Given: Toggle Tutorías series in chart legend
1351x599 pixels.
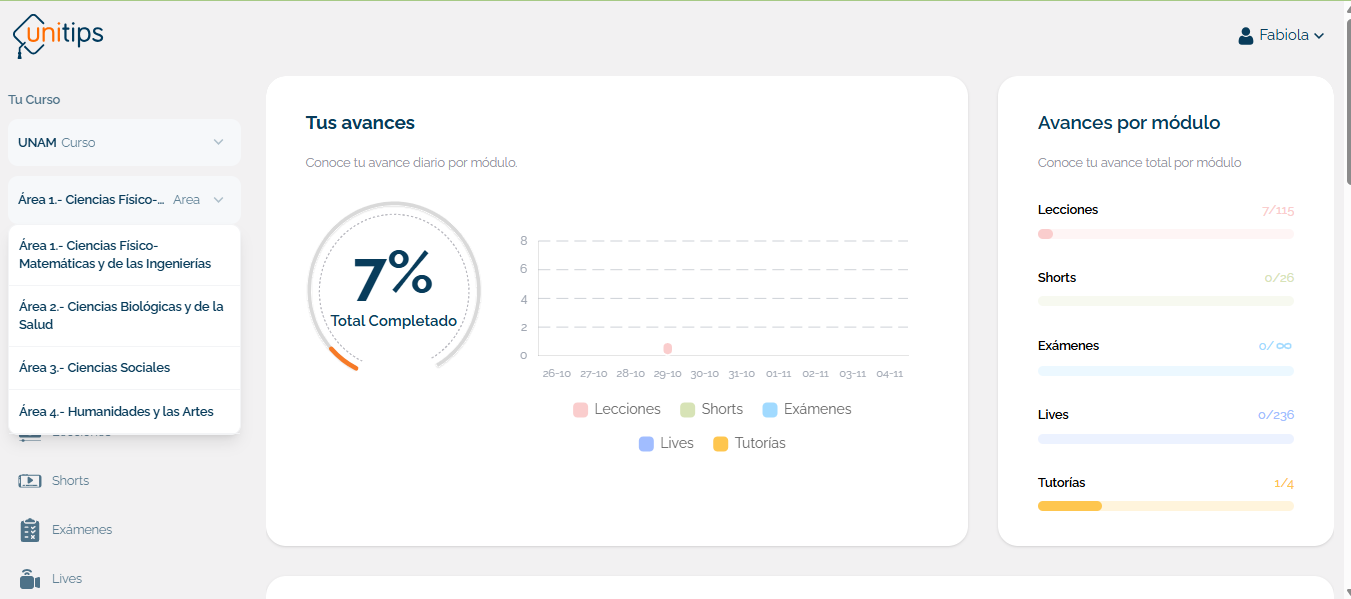Looking at the screenshot, I should (x=749, y=443).
